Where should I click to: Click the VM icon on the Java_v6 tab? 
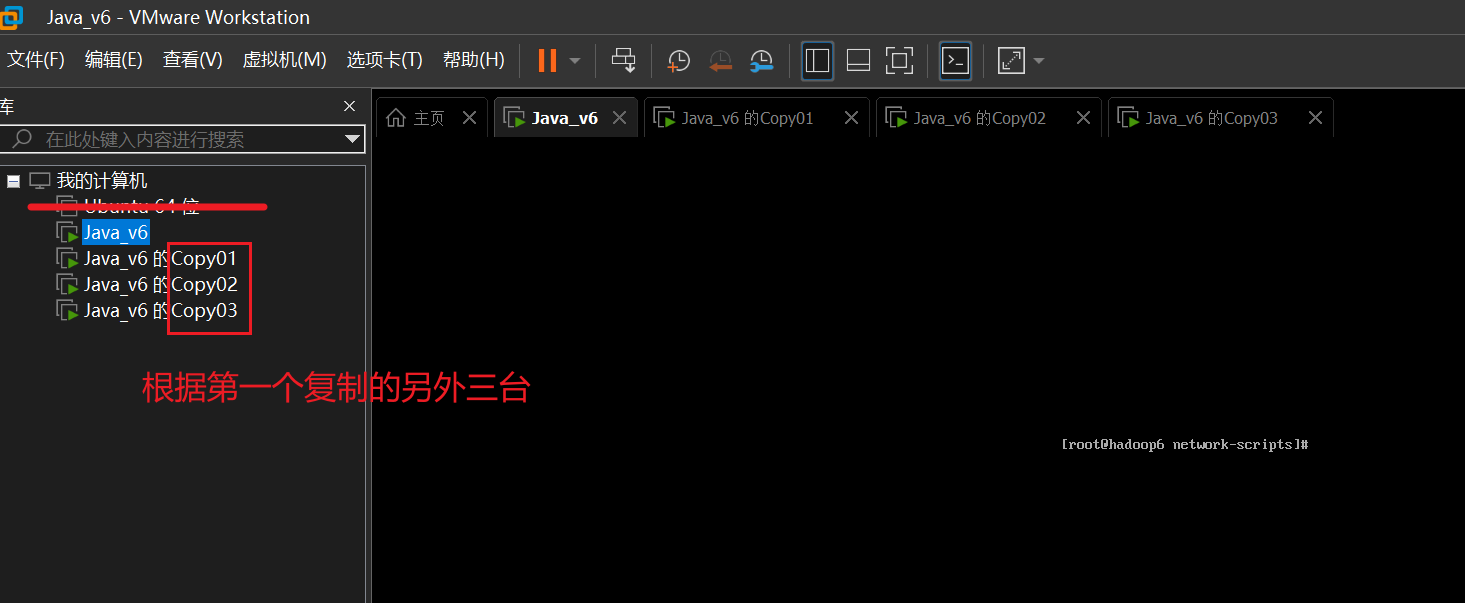515,118
